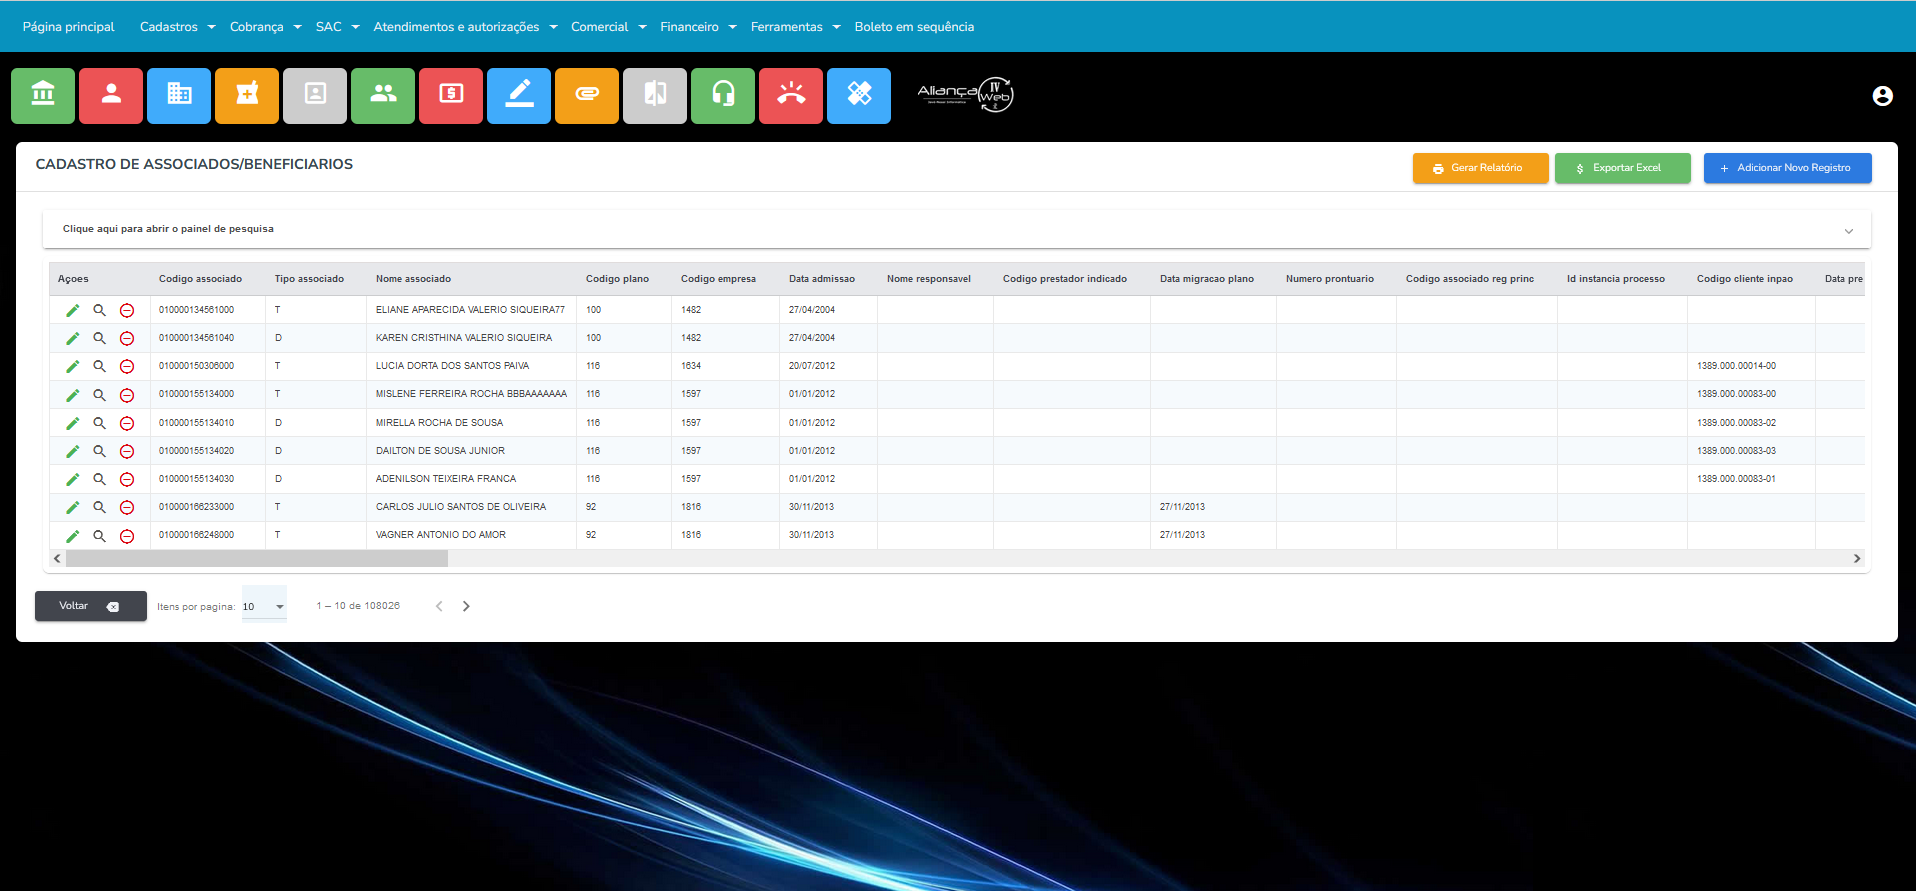Click the orange pharmacy icon
This screenshot has width=1916, height=891.
click(x=247, y=95)
